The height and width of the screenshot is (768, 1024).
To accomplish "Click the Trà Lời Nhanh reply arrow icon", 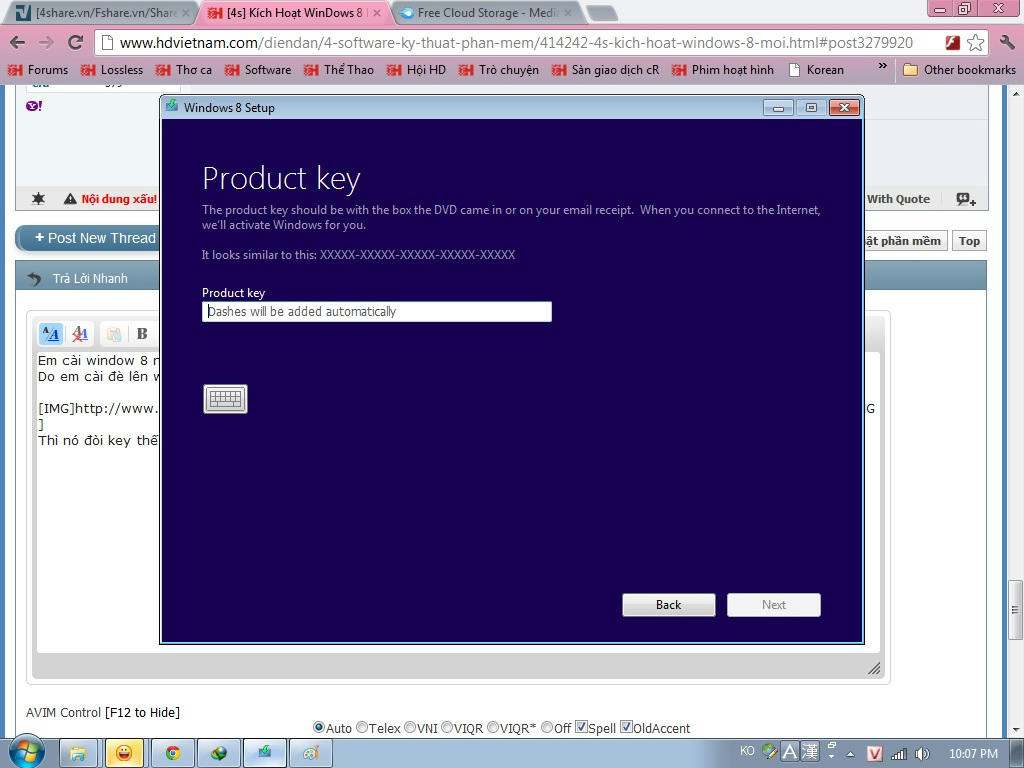I will point(34,279).
